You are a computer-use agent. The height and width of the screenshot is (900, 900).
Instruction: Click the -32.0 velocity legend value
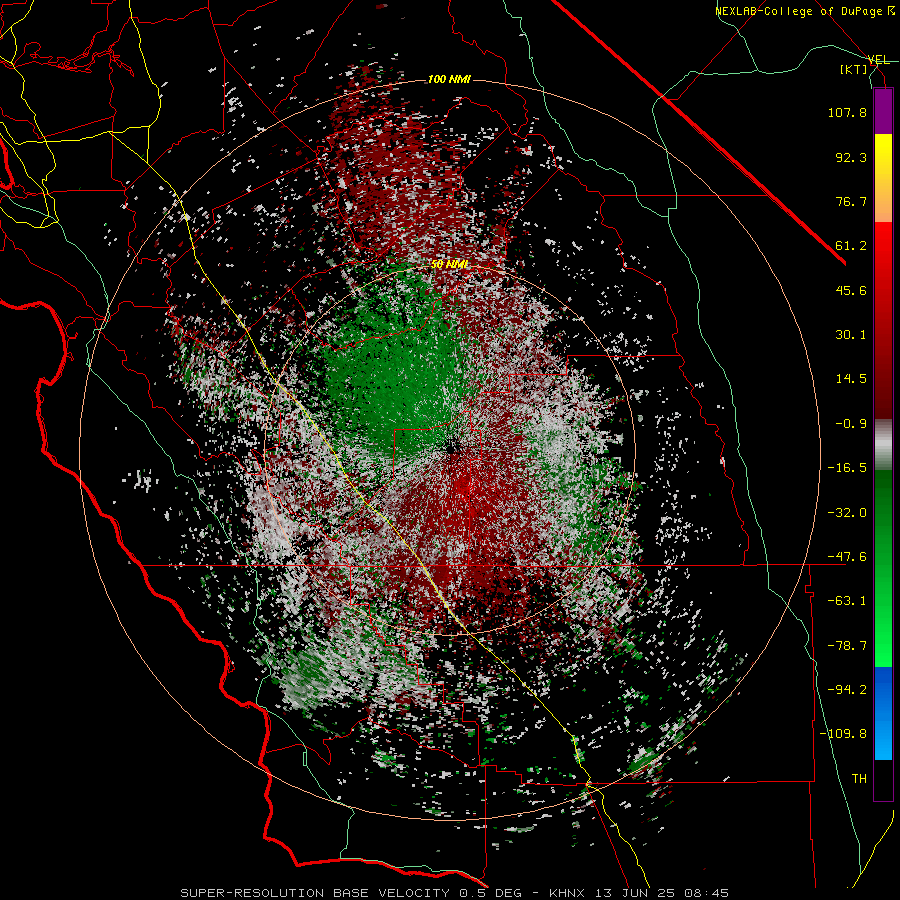pyautogui.click(x=847, y=513)
